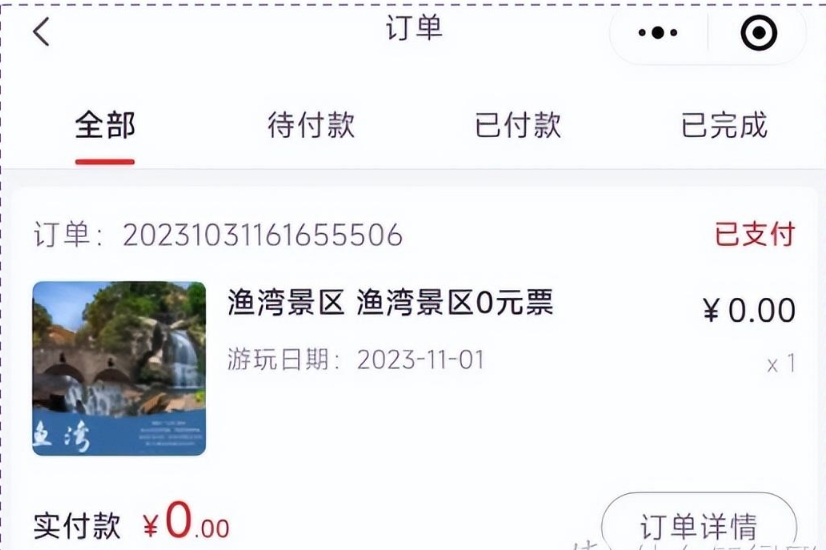Close mini program via the circle target icon

(759, 33)
